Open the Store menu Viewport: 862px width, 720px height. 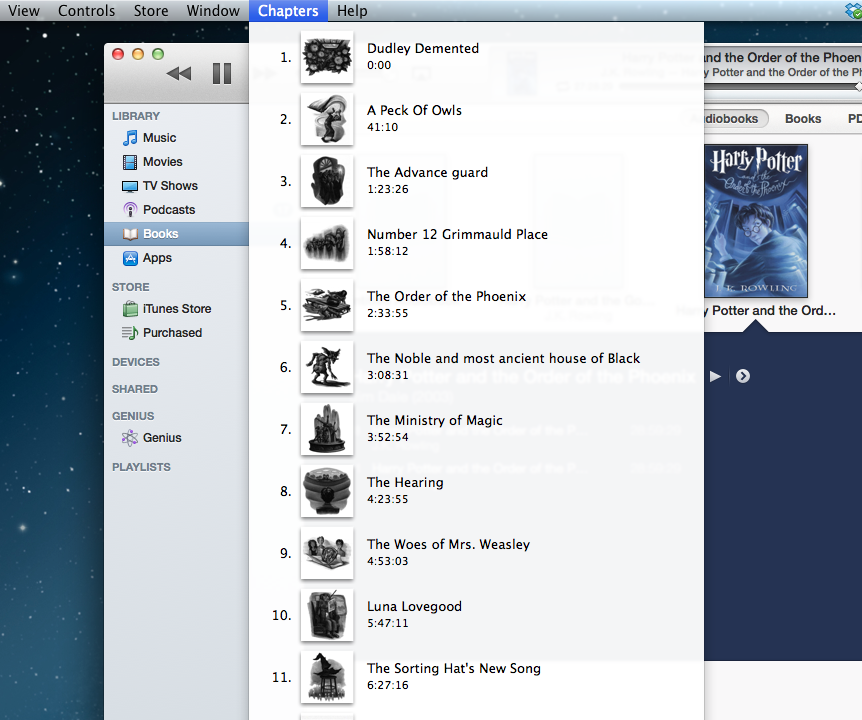tap(151, 10)
